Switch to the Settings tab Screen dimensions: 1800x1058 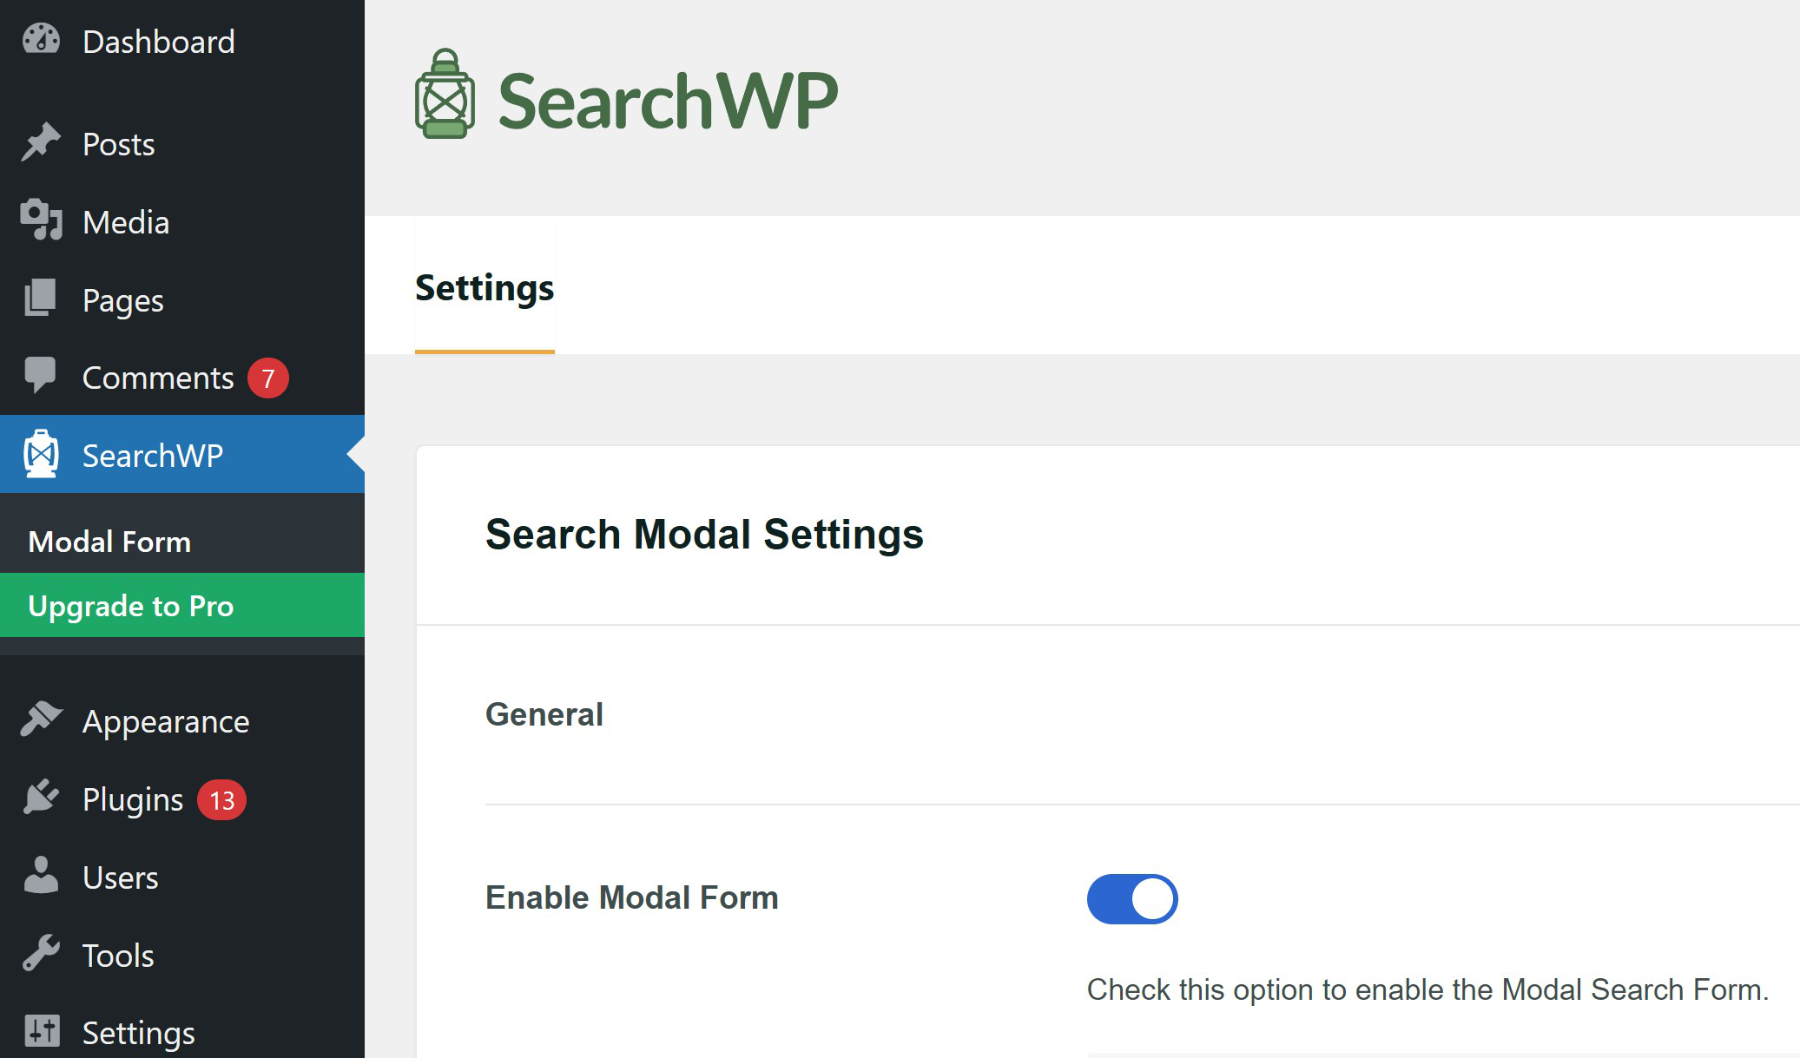click(484, 287)
